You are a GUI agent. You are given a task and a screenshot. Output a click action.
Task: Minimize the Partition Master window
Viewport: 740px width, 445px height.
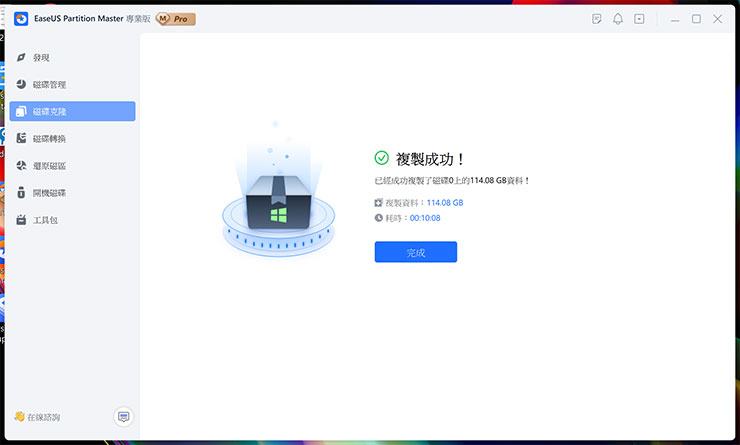click(x=675, y=19)
